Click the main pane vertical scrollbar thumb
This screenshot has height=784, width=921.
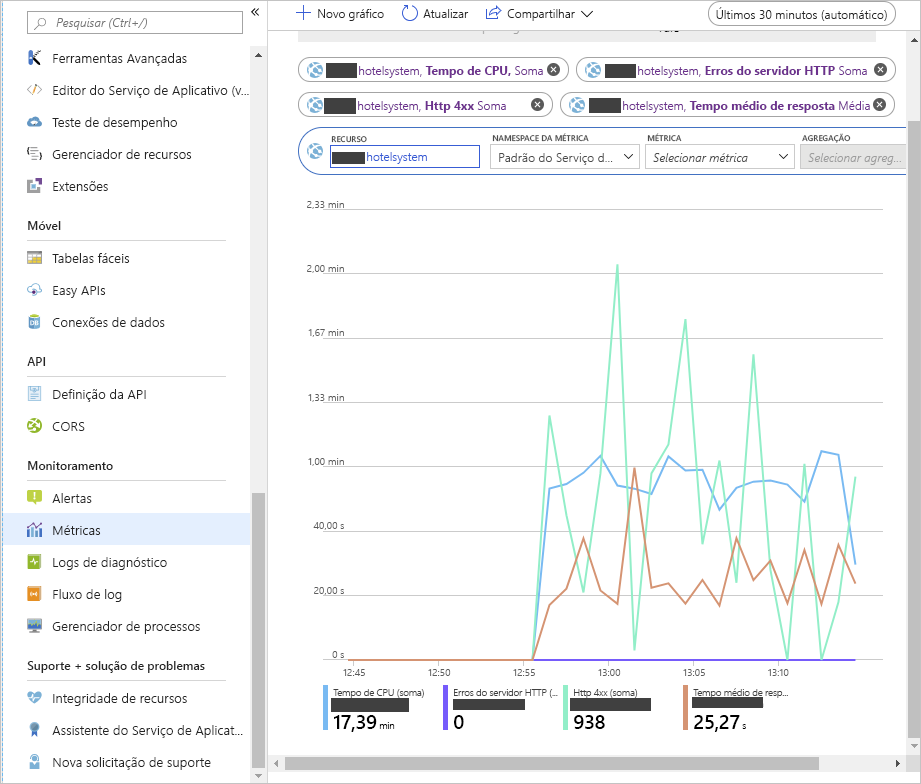[914, 429]
